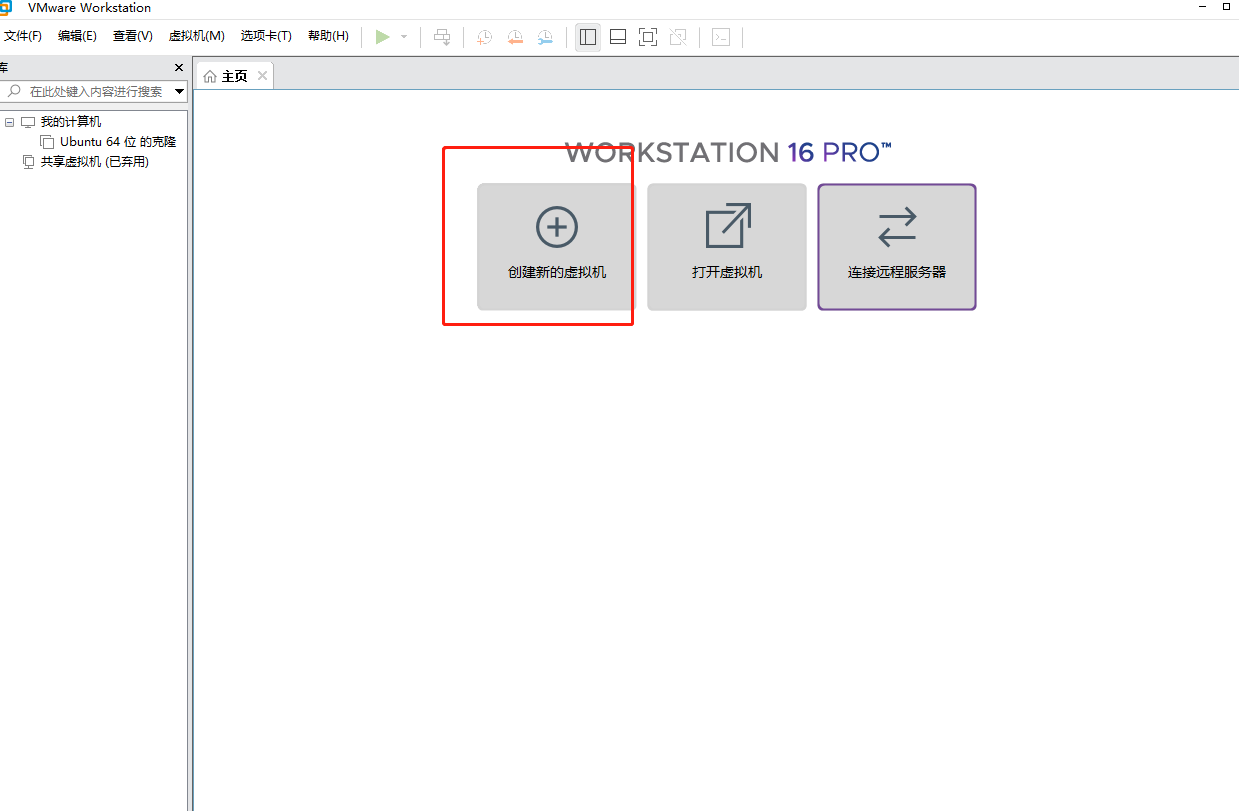Click the 创建新的虚拟机 button
This screenshot has width=1239, height=811.
click(x=556, y=247)
